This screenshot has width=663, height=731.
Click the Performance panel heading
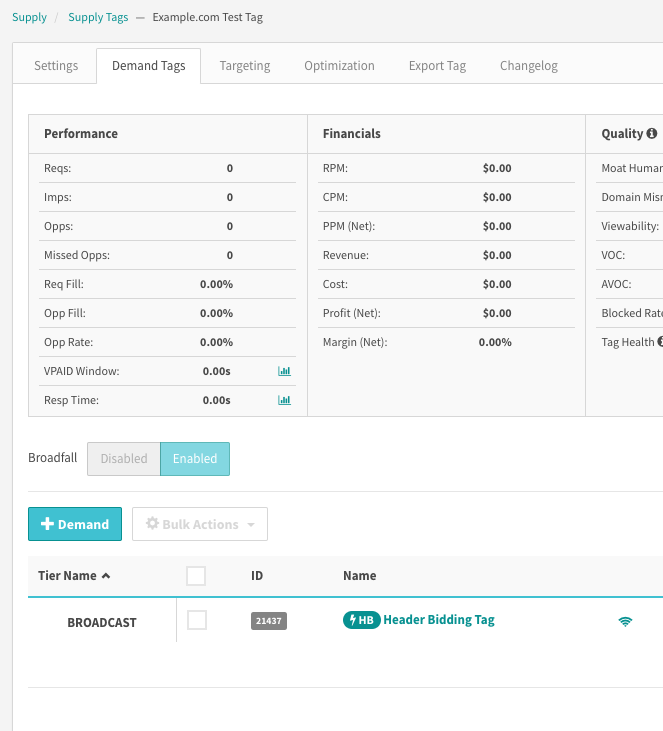tap(81, 134)
